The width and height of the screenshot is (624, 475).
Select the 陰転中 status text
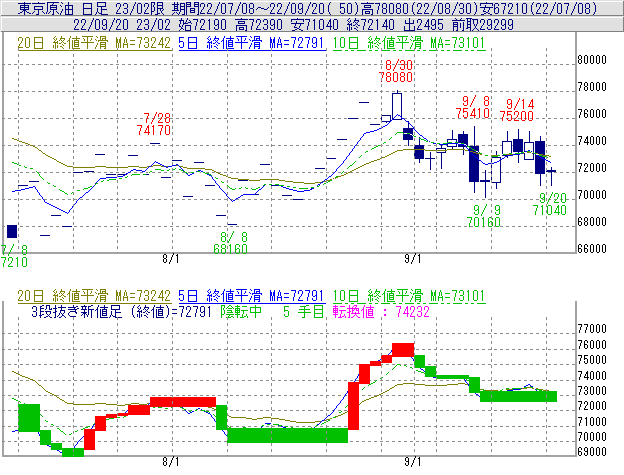point(242,310)
